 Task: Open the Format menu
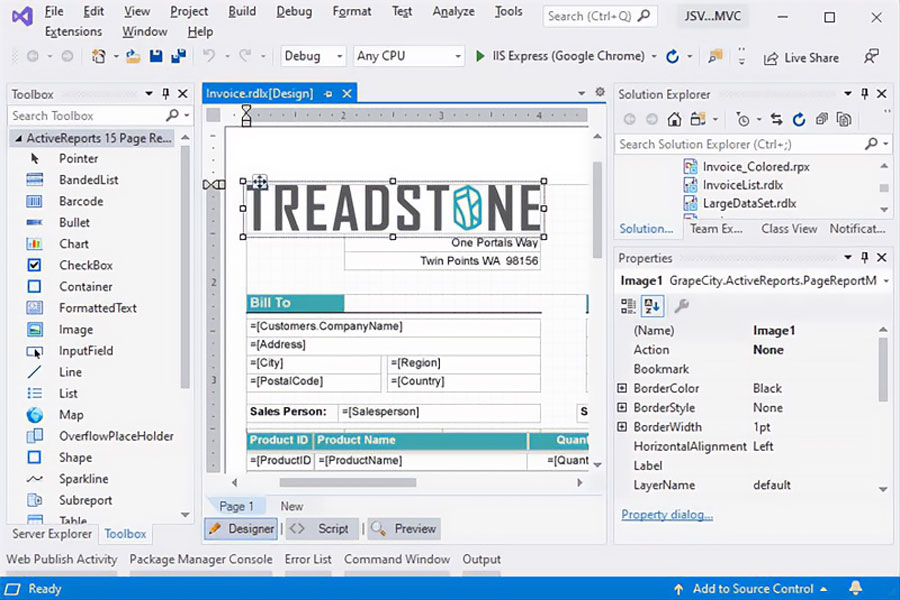pyautogui.click(x=351, y=11)
